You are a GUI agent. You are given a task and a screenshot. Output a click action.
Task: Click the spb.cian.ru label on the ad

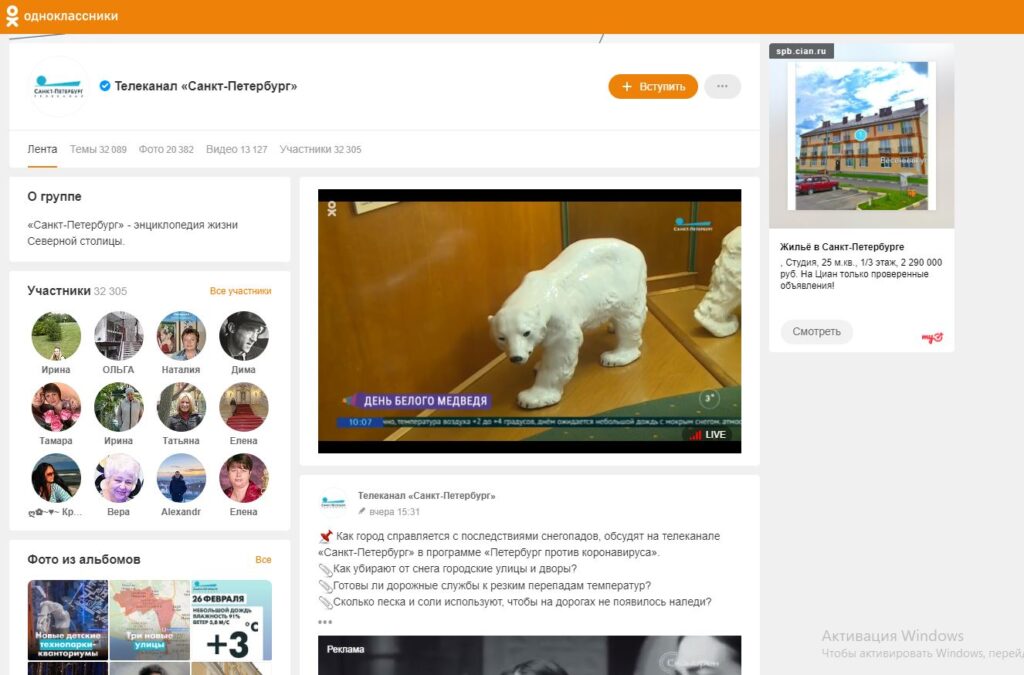click(x=801, y=51)
